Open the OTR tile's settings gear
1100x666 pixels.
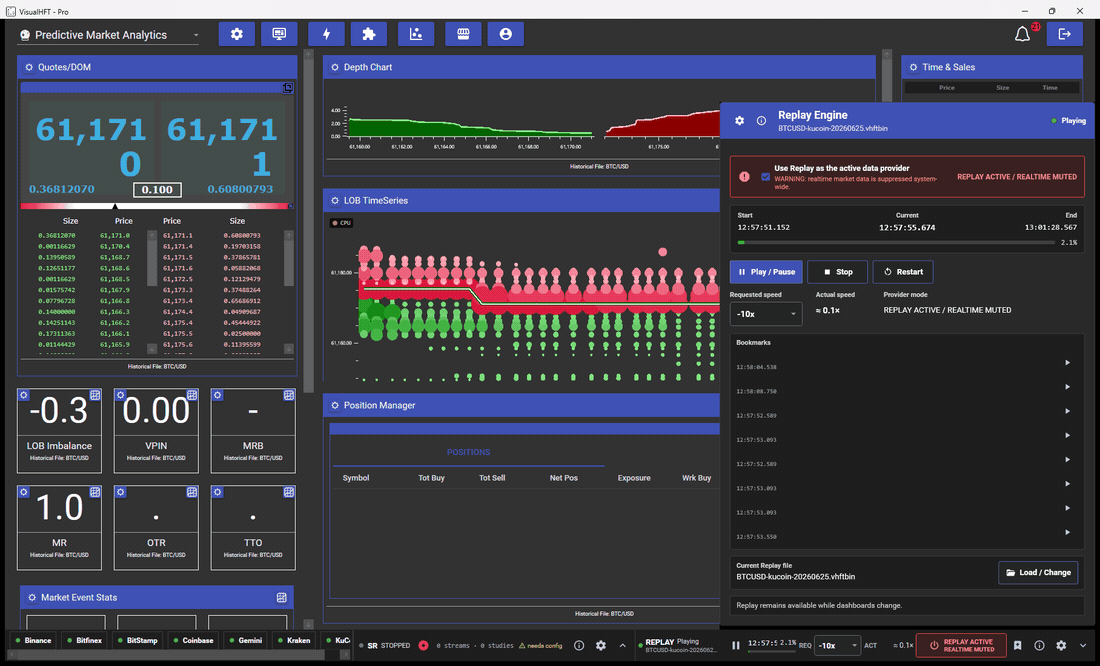click(121, 492)
